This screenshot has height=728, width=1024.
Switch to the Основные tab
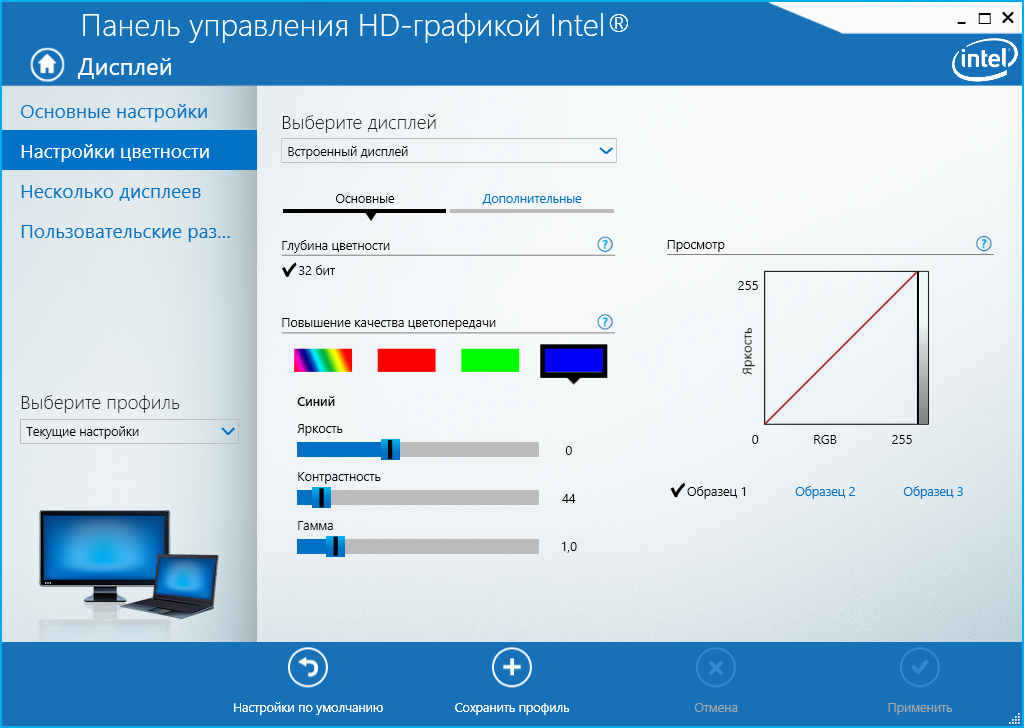point(364,198)
